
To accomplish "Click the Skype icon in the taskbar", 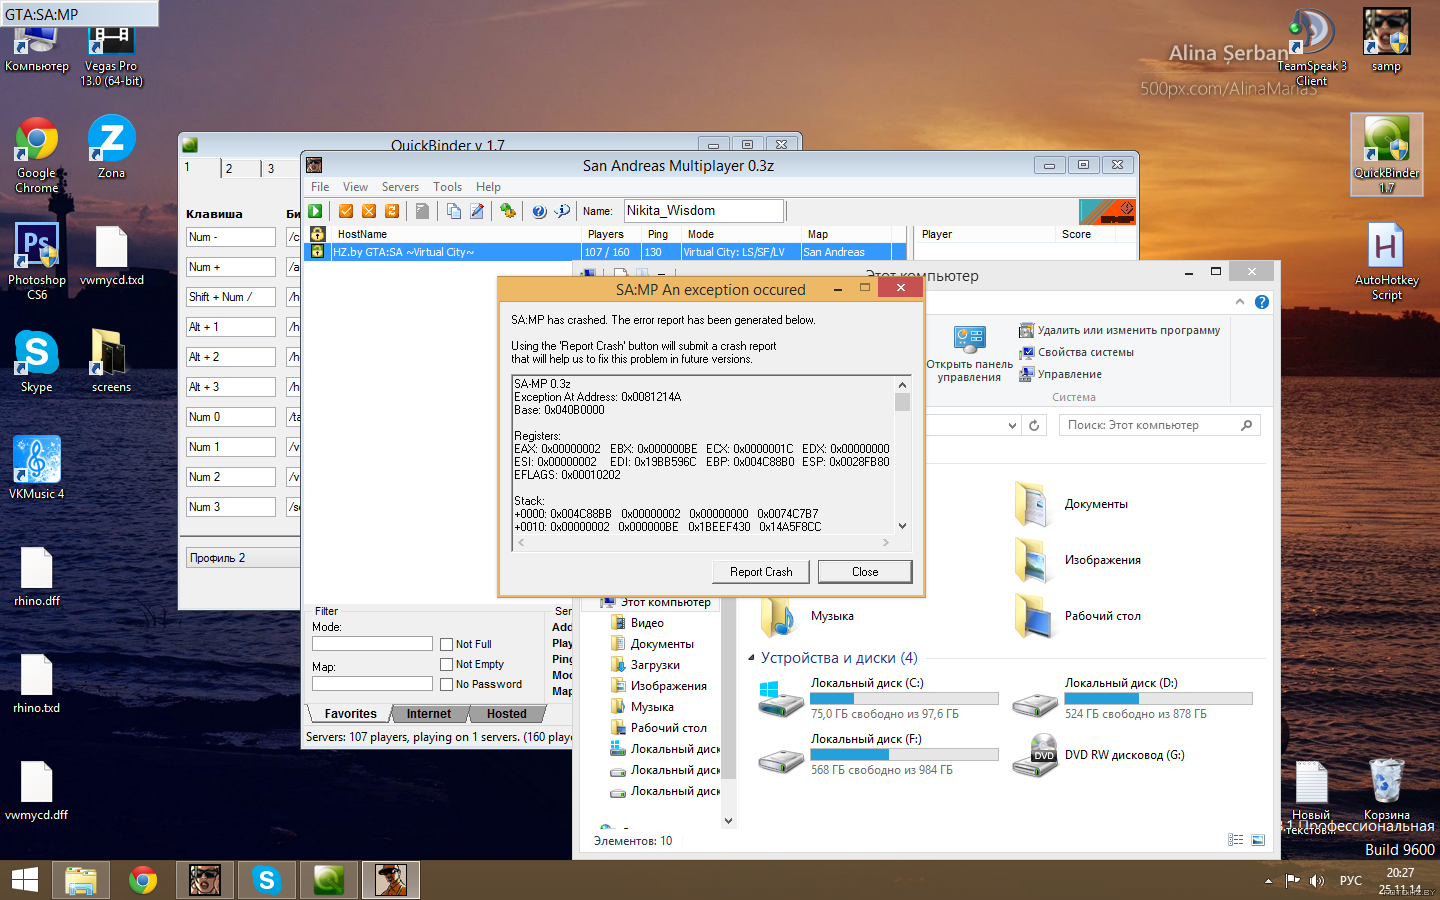I will 266,880.
